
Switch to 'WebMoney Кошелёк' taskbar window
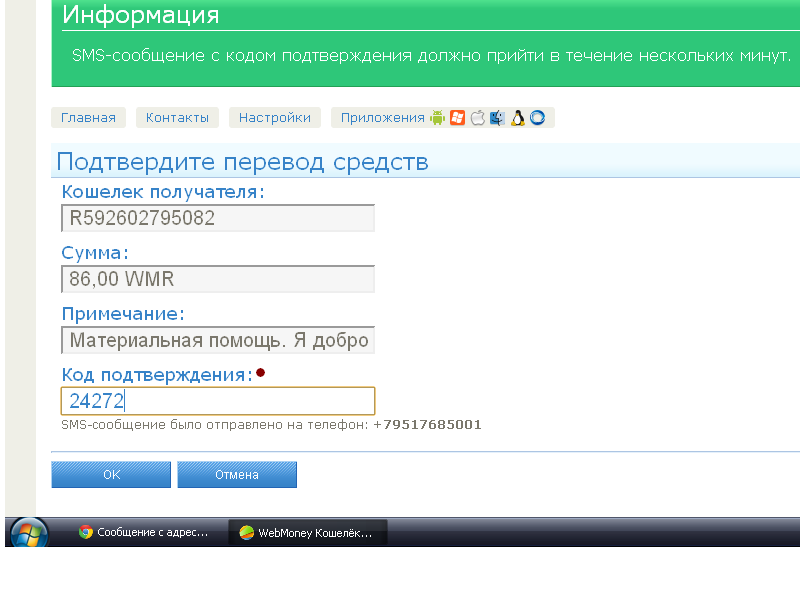pyautogui.click(x=307, y=533)
